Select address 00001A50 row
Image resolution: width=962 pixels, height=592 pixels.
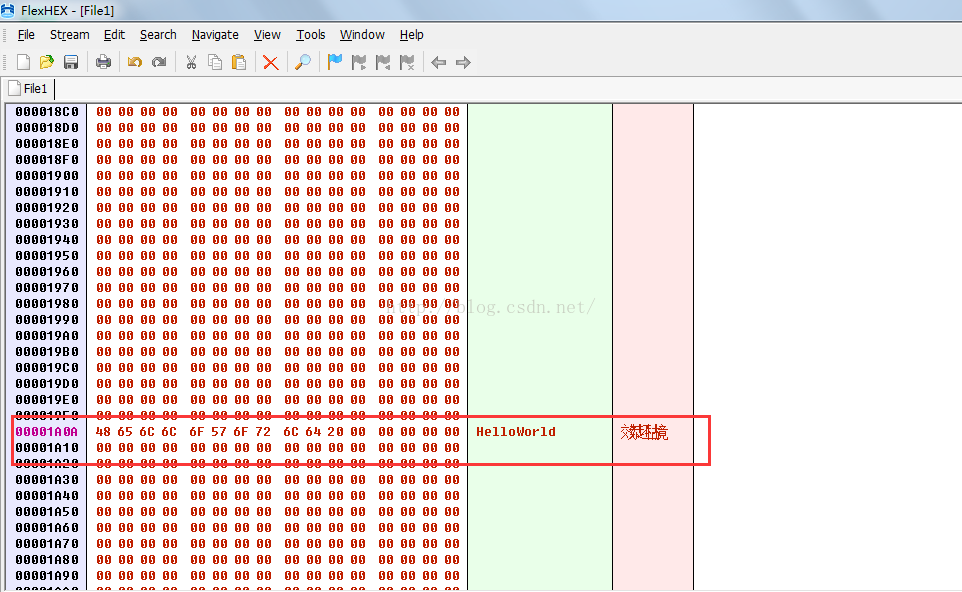pos(47,512)
